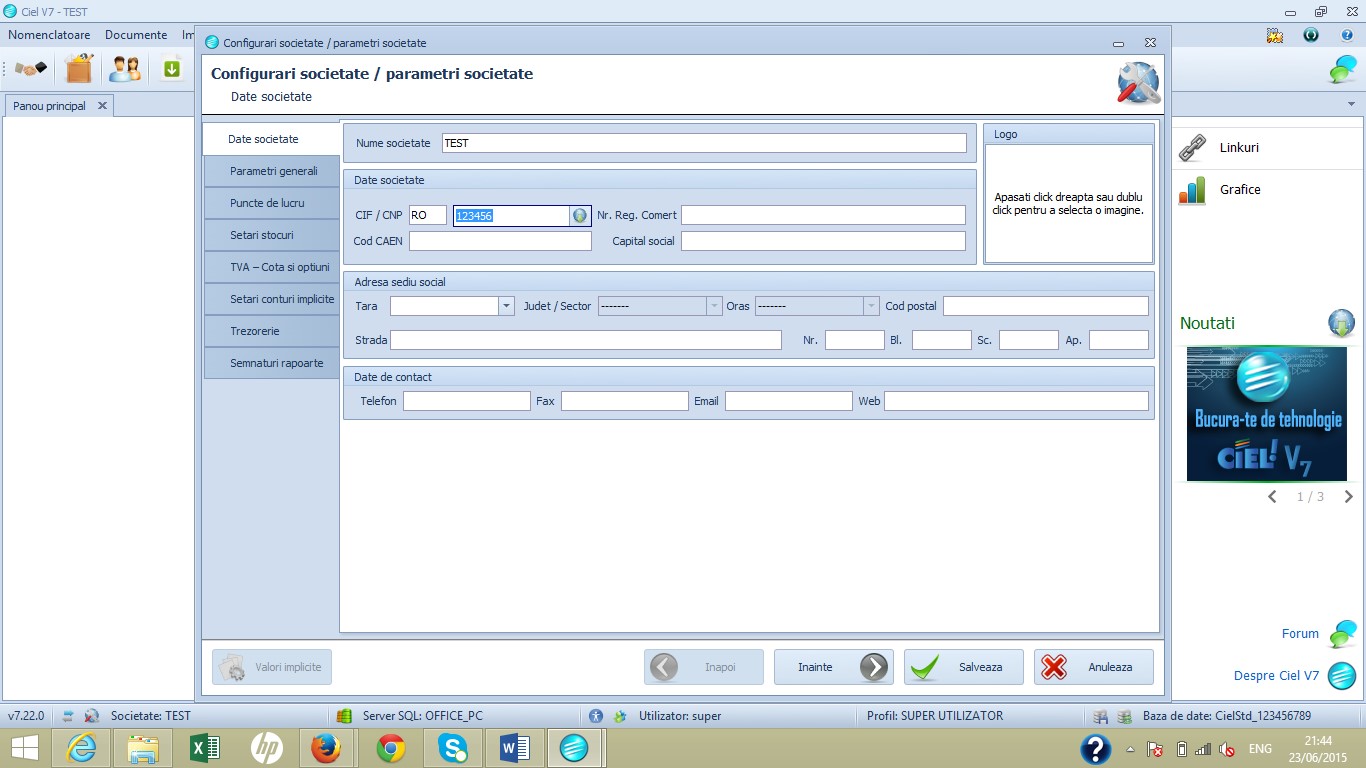Click the two-people users toolbar icon
This screenshot has width=1366, height=768.
[125, 69]
